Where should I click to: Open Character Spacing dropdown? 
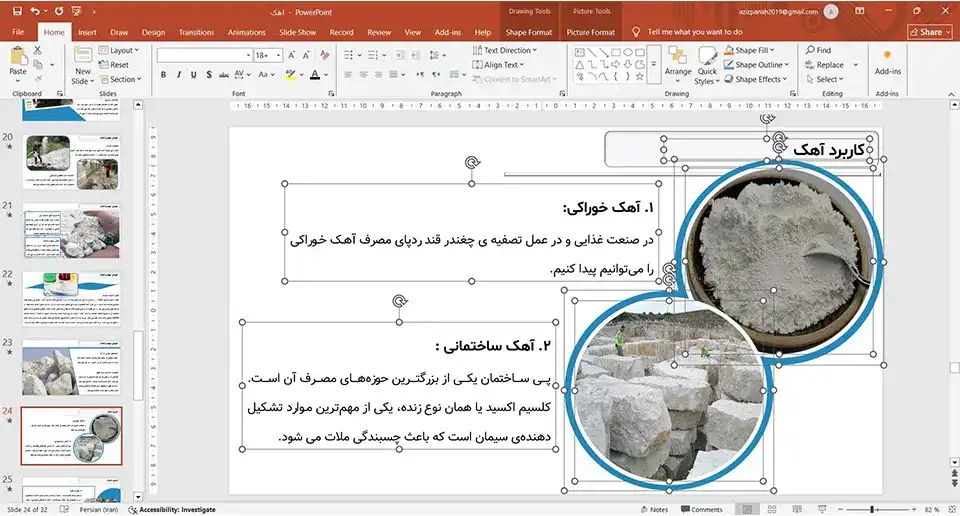pyautogui.click(x=242, y=75)
